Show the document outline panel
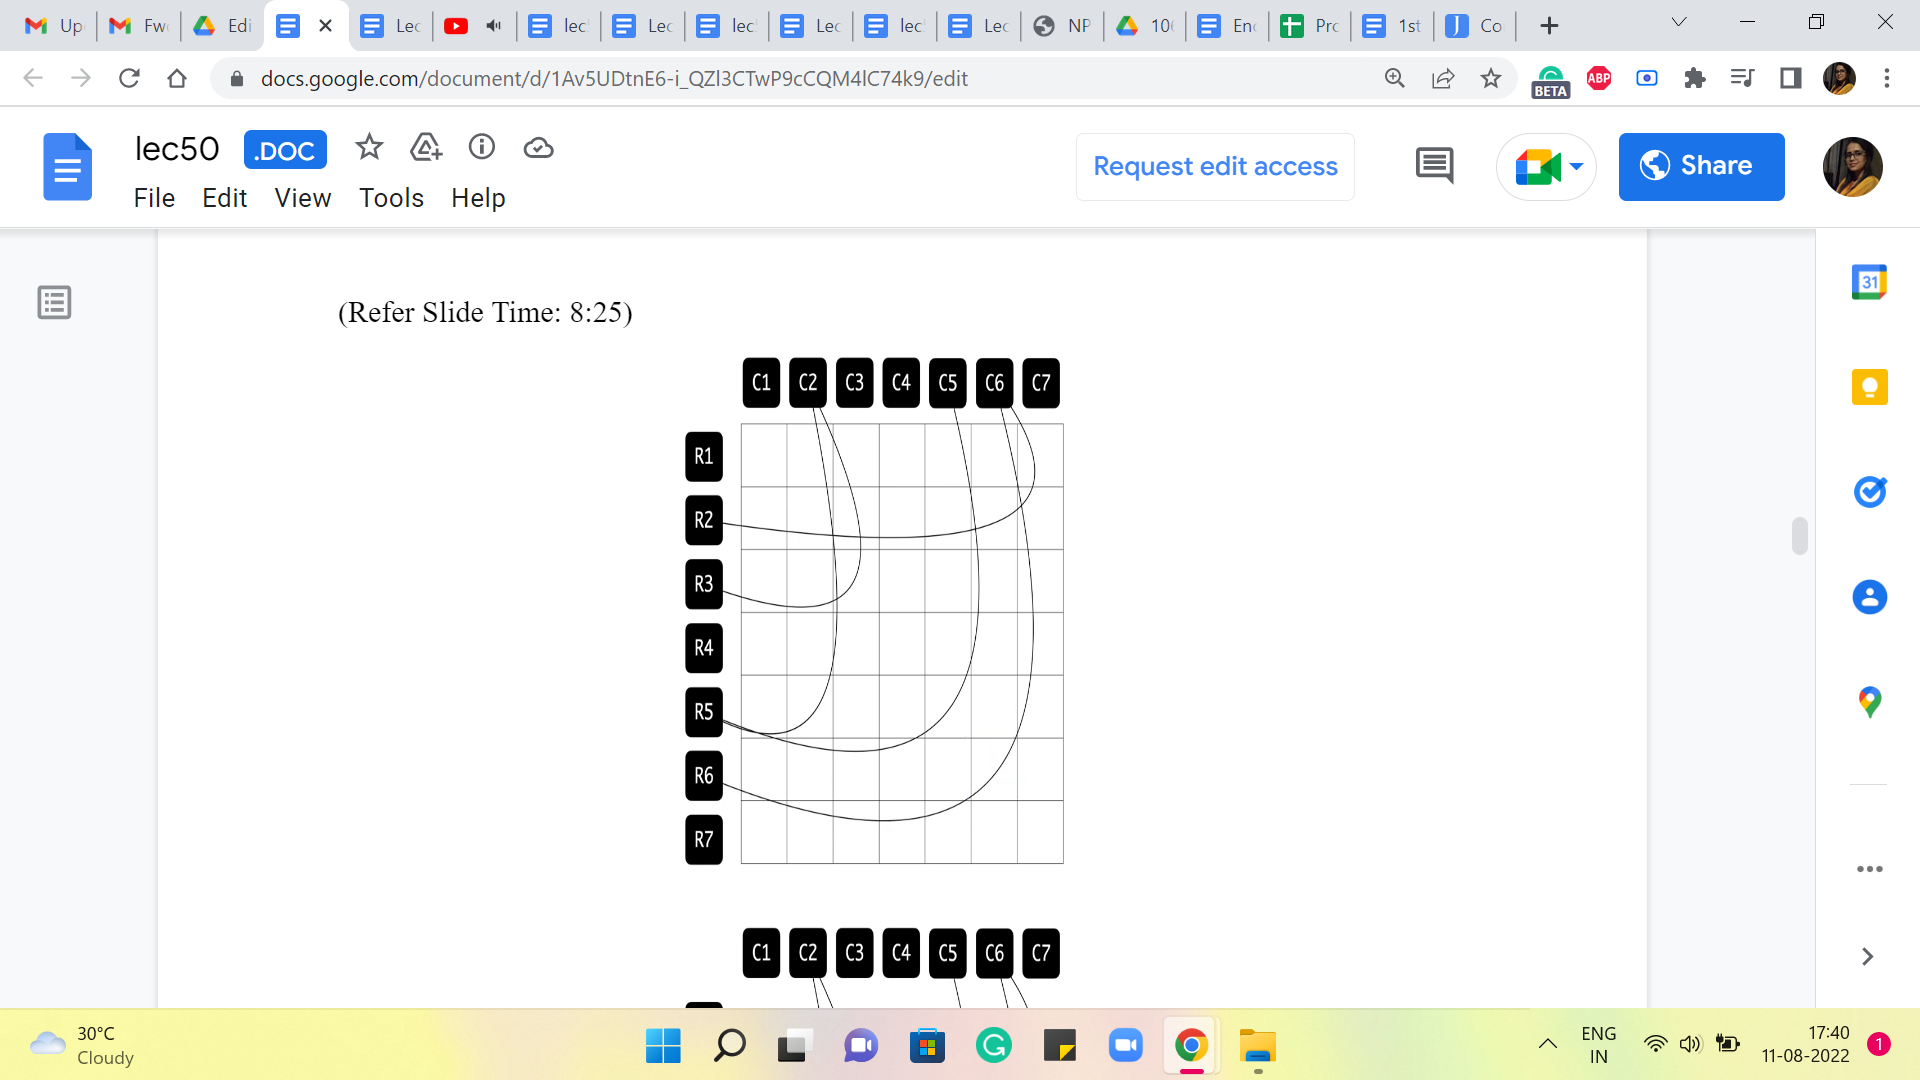The height and width of the screenshot is (1080, 1920). click(54, 302)
